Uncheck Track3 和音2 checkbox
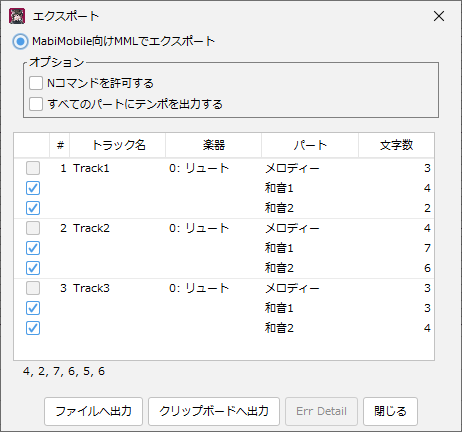Screen dimensions: 462x432 coord(33,328)
